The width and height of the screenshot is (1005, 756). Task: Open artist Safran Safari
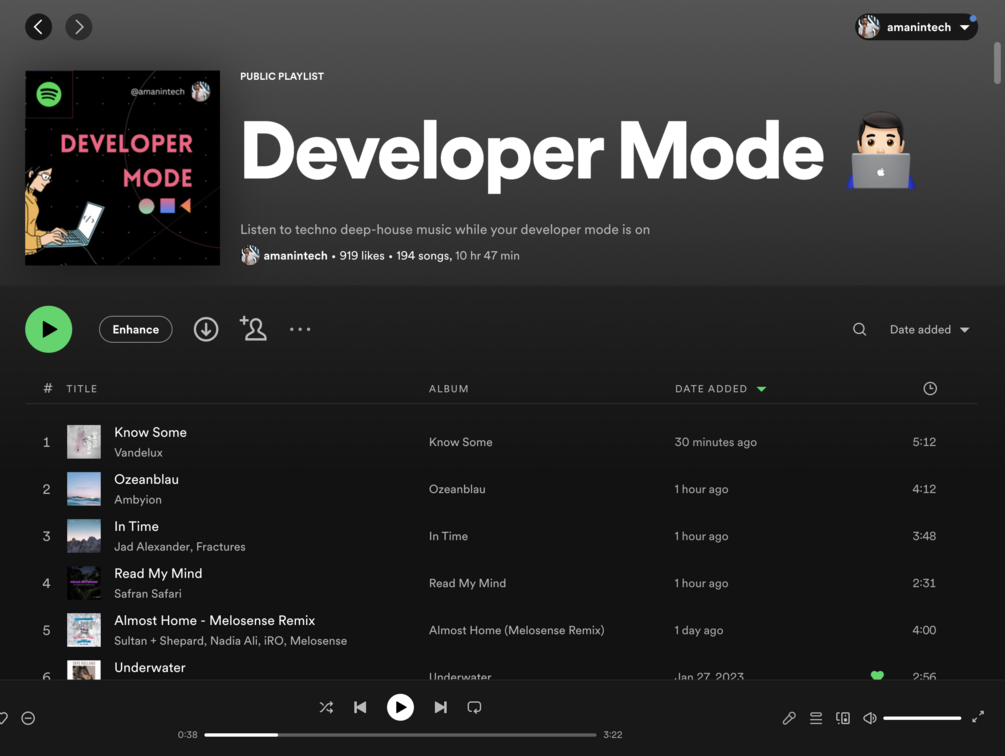pyautogui.click(x=147, y=594)
